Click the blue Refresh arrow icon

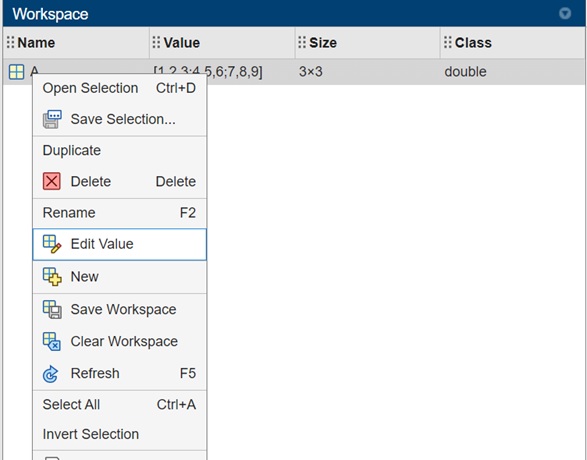(x=51, y=374)
